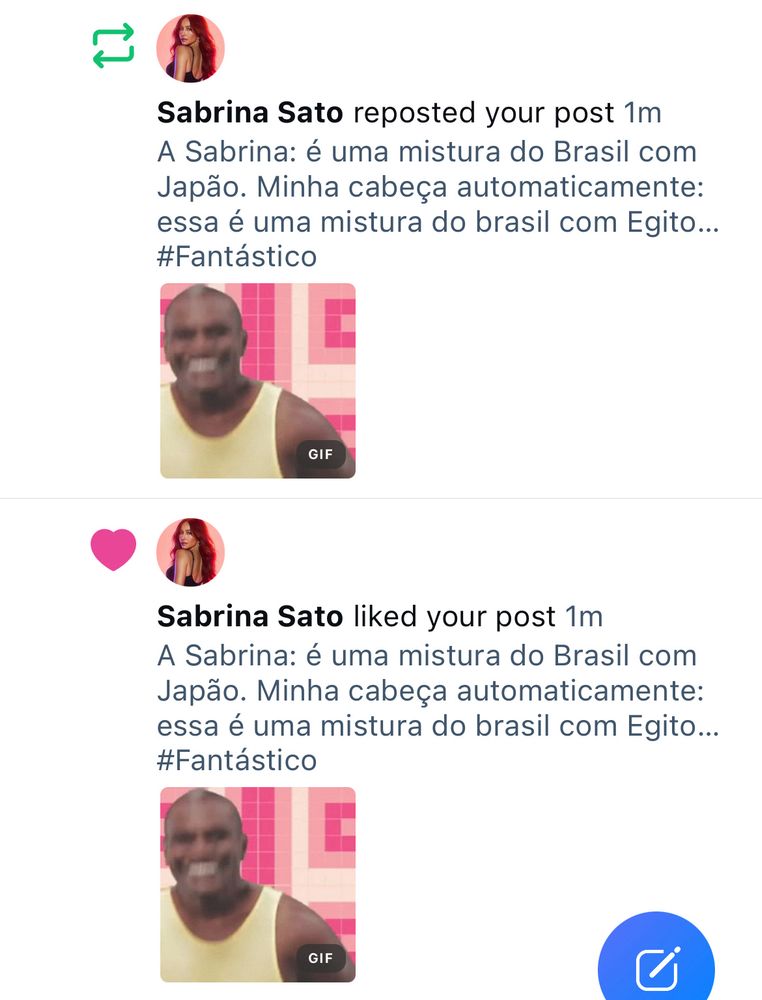Open the reposted post text about Brasil com Japão

[438, 204]
